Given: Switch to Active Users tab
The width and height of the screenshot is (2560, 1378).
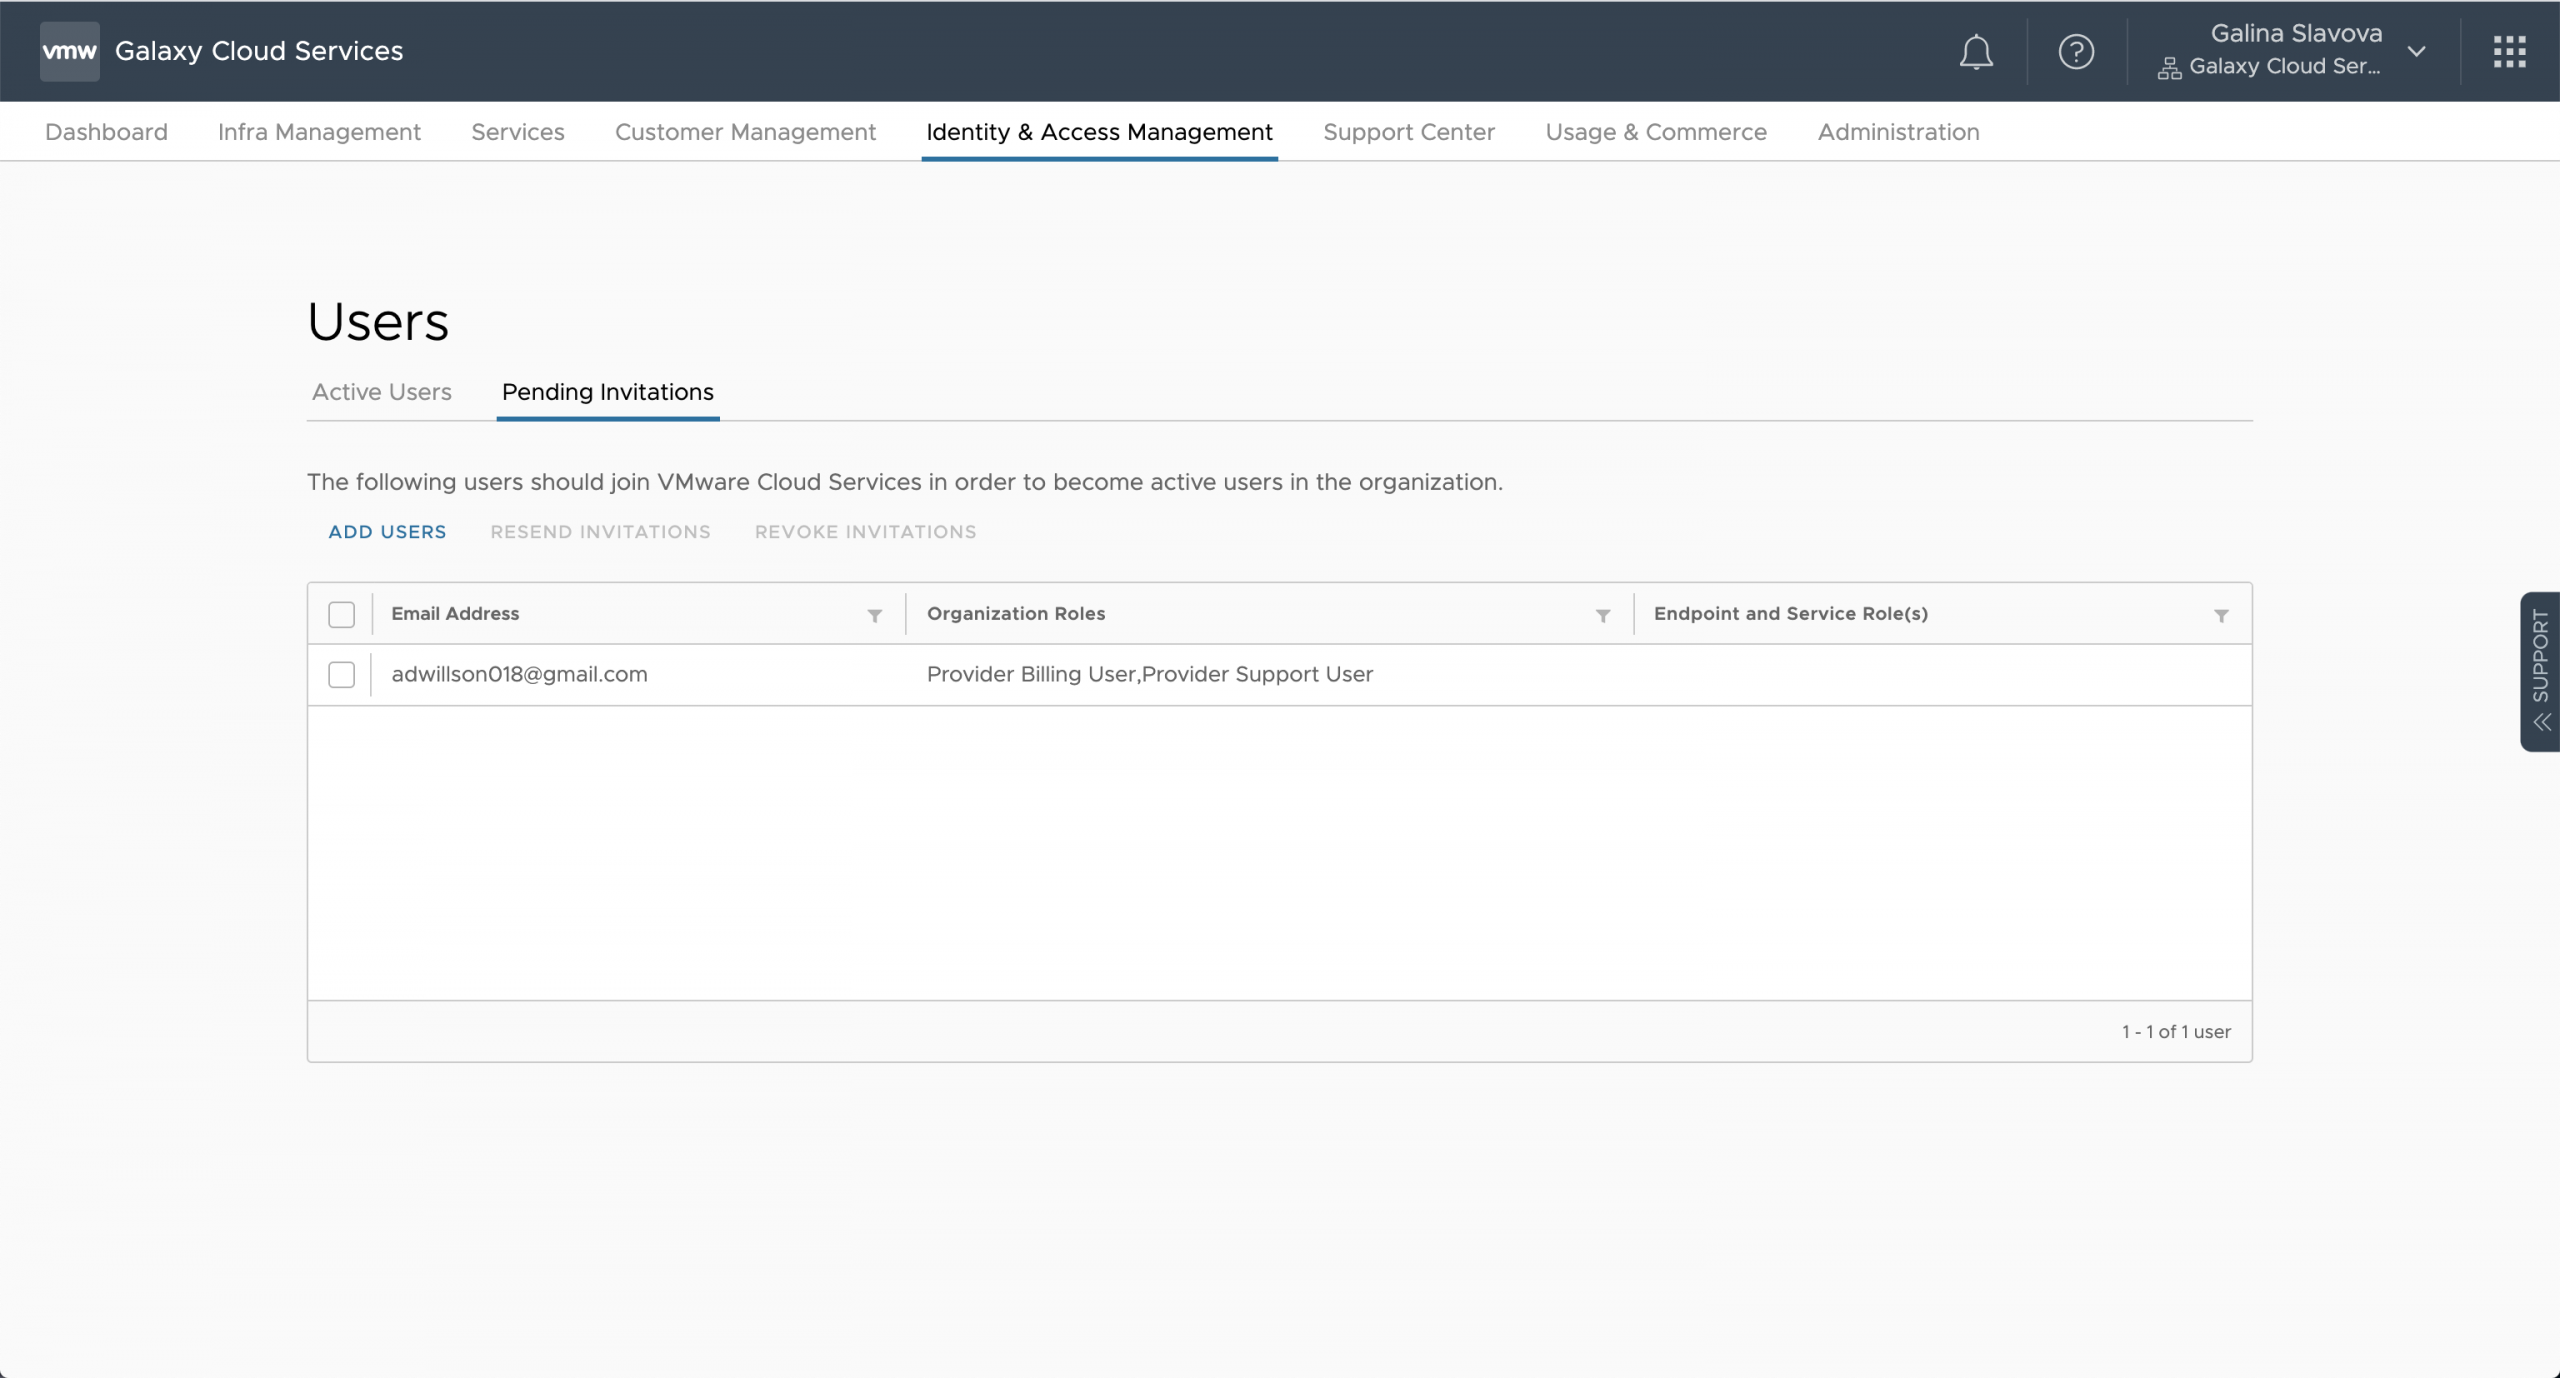Looking at the screenshot, I should pos(382,392).
